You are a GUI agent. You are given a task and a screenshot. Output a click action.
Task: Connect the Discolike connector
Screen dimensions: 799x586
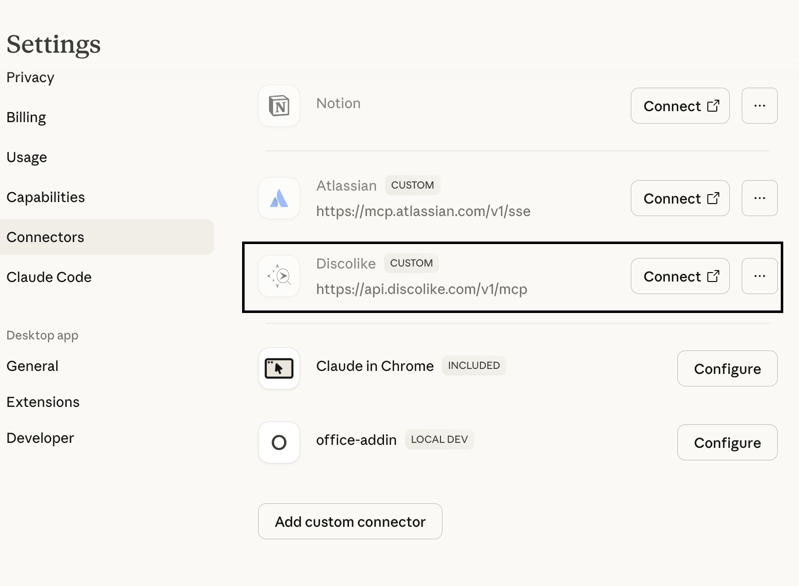click(x=680, y=276)
